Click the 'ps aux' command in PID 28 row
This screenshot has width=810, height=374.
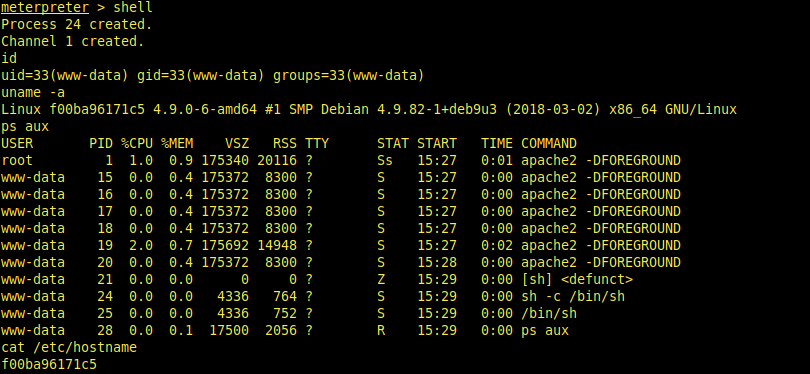[544, 331]
